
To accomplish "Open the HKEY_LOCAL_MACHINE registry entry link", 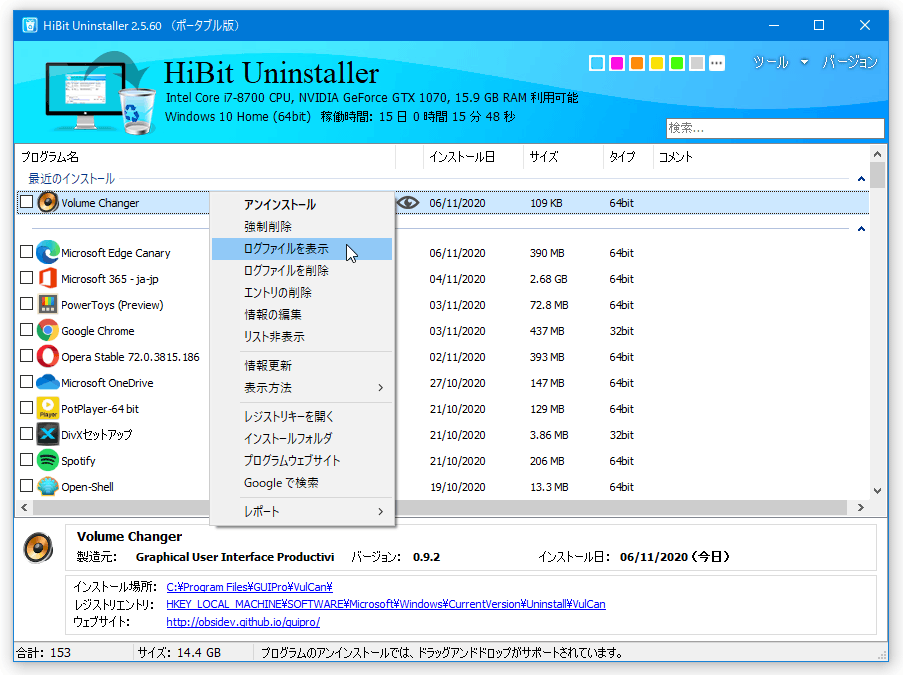I will (x=386, y=604).
